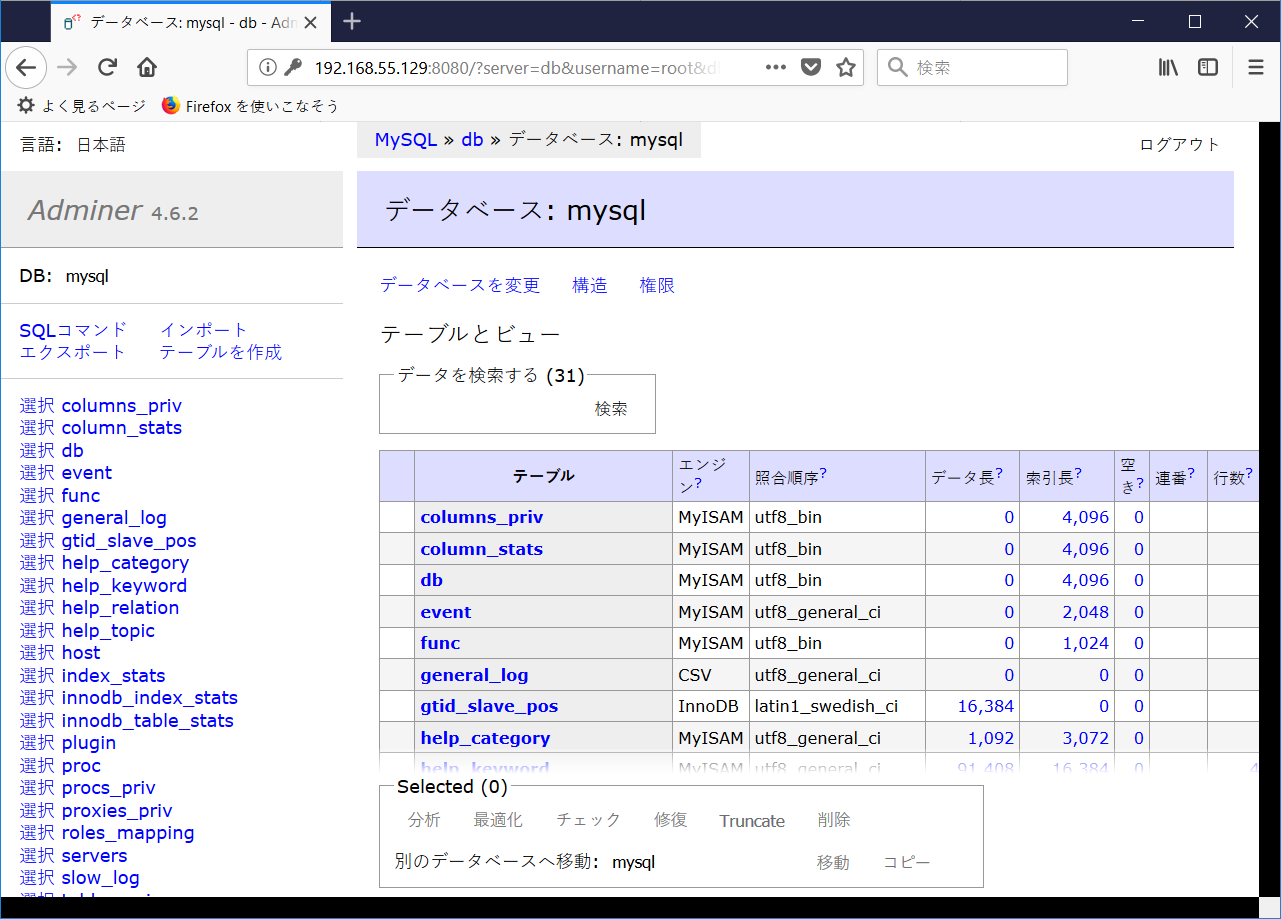The width and height of the screenshot is (1281, 919).
Task: Switch to the データベース: mysql browser tab
Action: [180, 20]
